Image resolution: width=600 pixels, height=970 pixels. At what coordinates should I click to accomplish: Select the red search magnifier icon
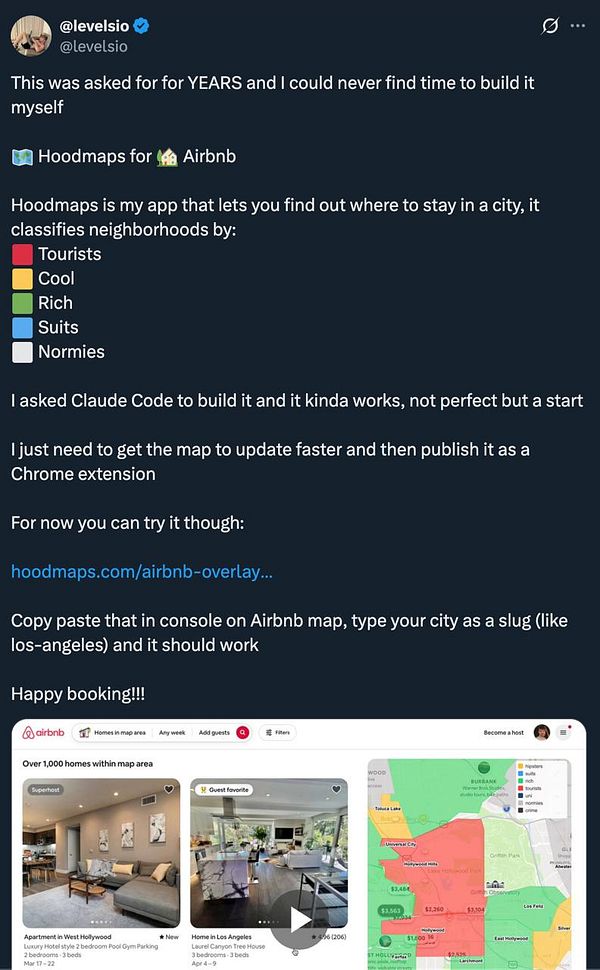(x=243, y=732)
